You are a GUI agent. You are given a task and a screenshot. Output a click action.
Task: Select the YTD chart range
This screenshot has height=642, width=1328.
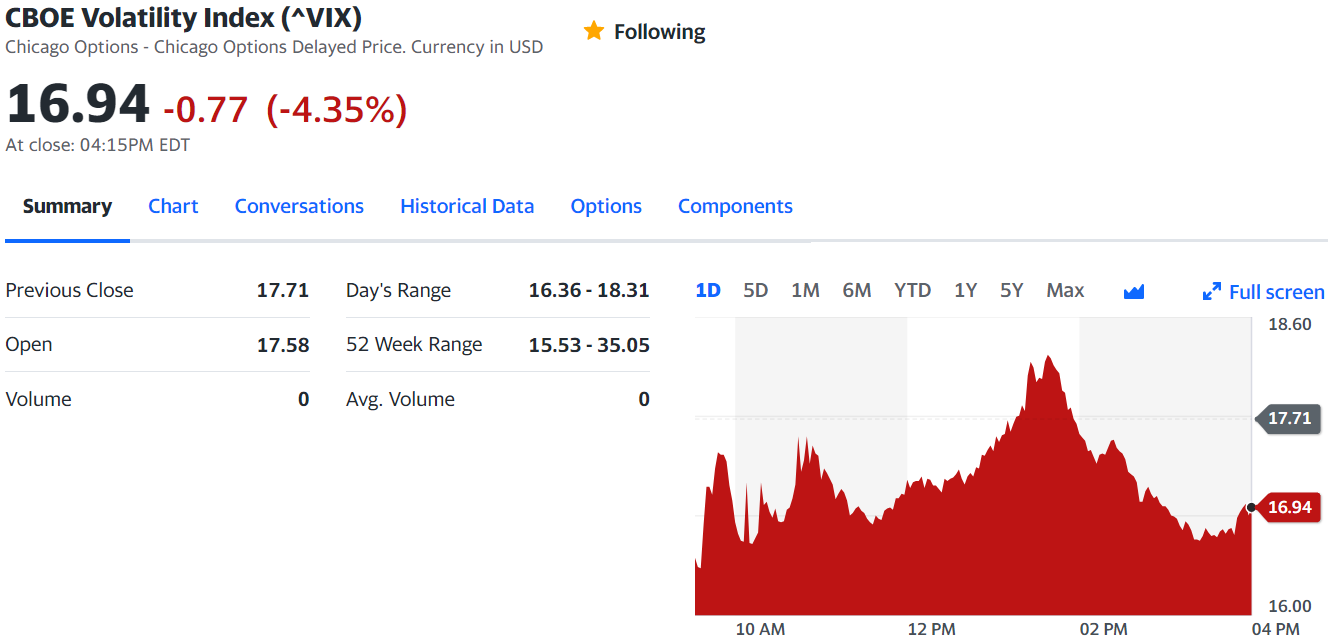[912, 290]
